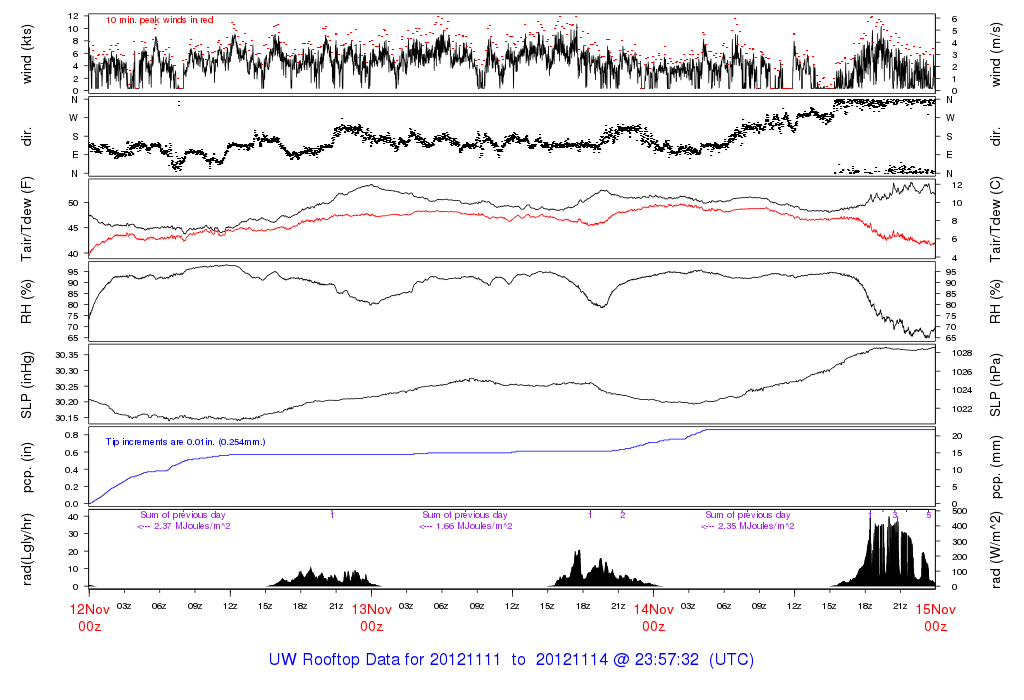Select the 'Tair/Tdew (F)' axis title
Viewport: 1024px width, 700px height.
(29, 218)
